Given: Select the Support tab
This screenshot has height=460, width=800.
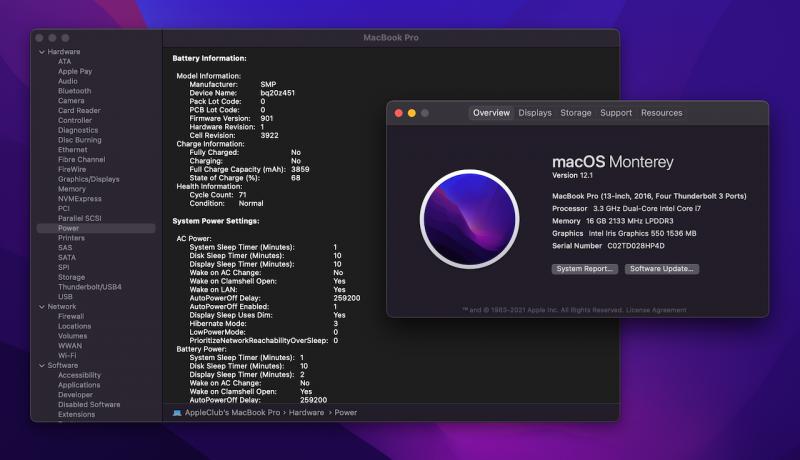Looking at the screenshot, I should [x=616, y=113].
